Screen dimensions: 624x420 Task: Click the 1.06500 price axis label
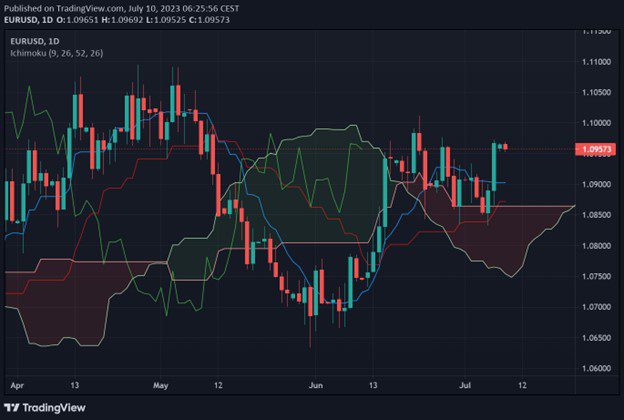(x=596, y=338)
